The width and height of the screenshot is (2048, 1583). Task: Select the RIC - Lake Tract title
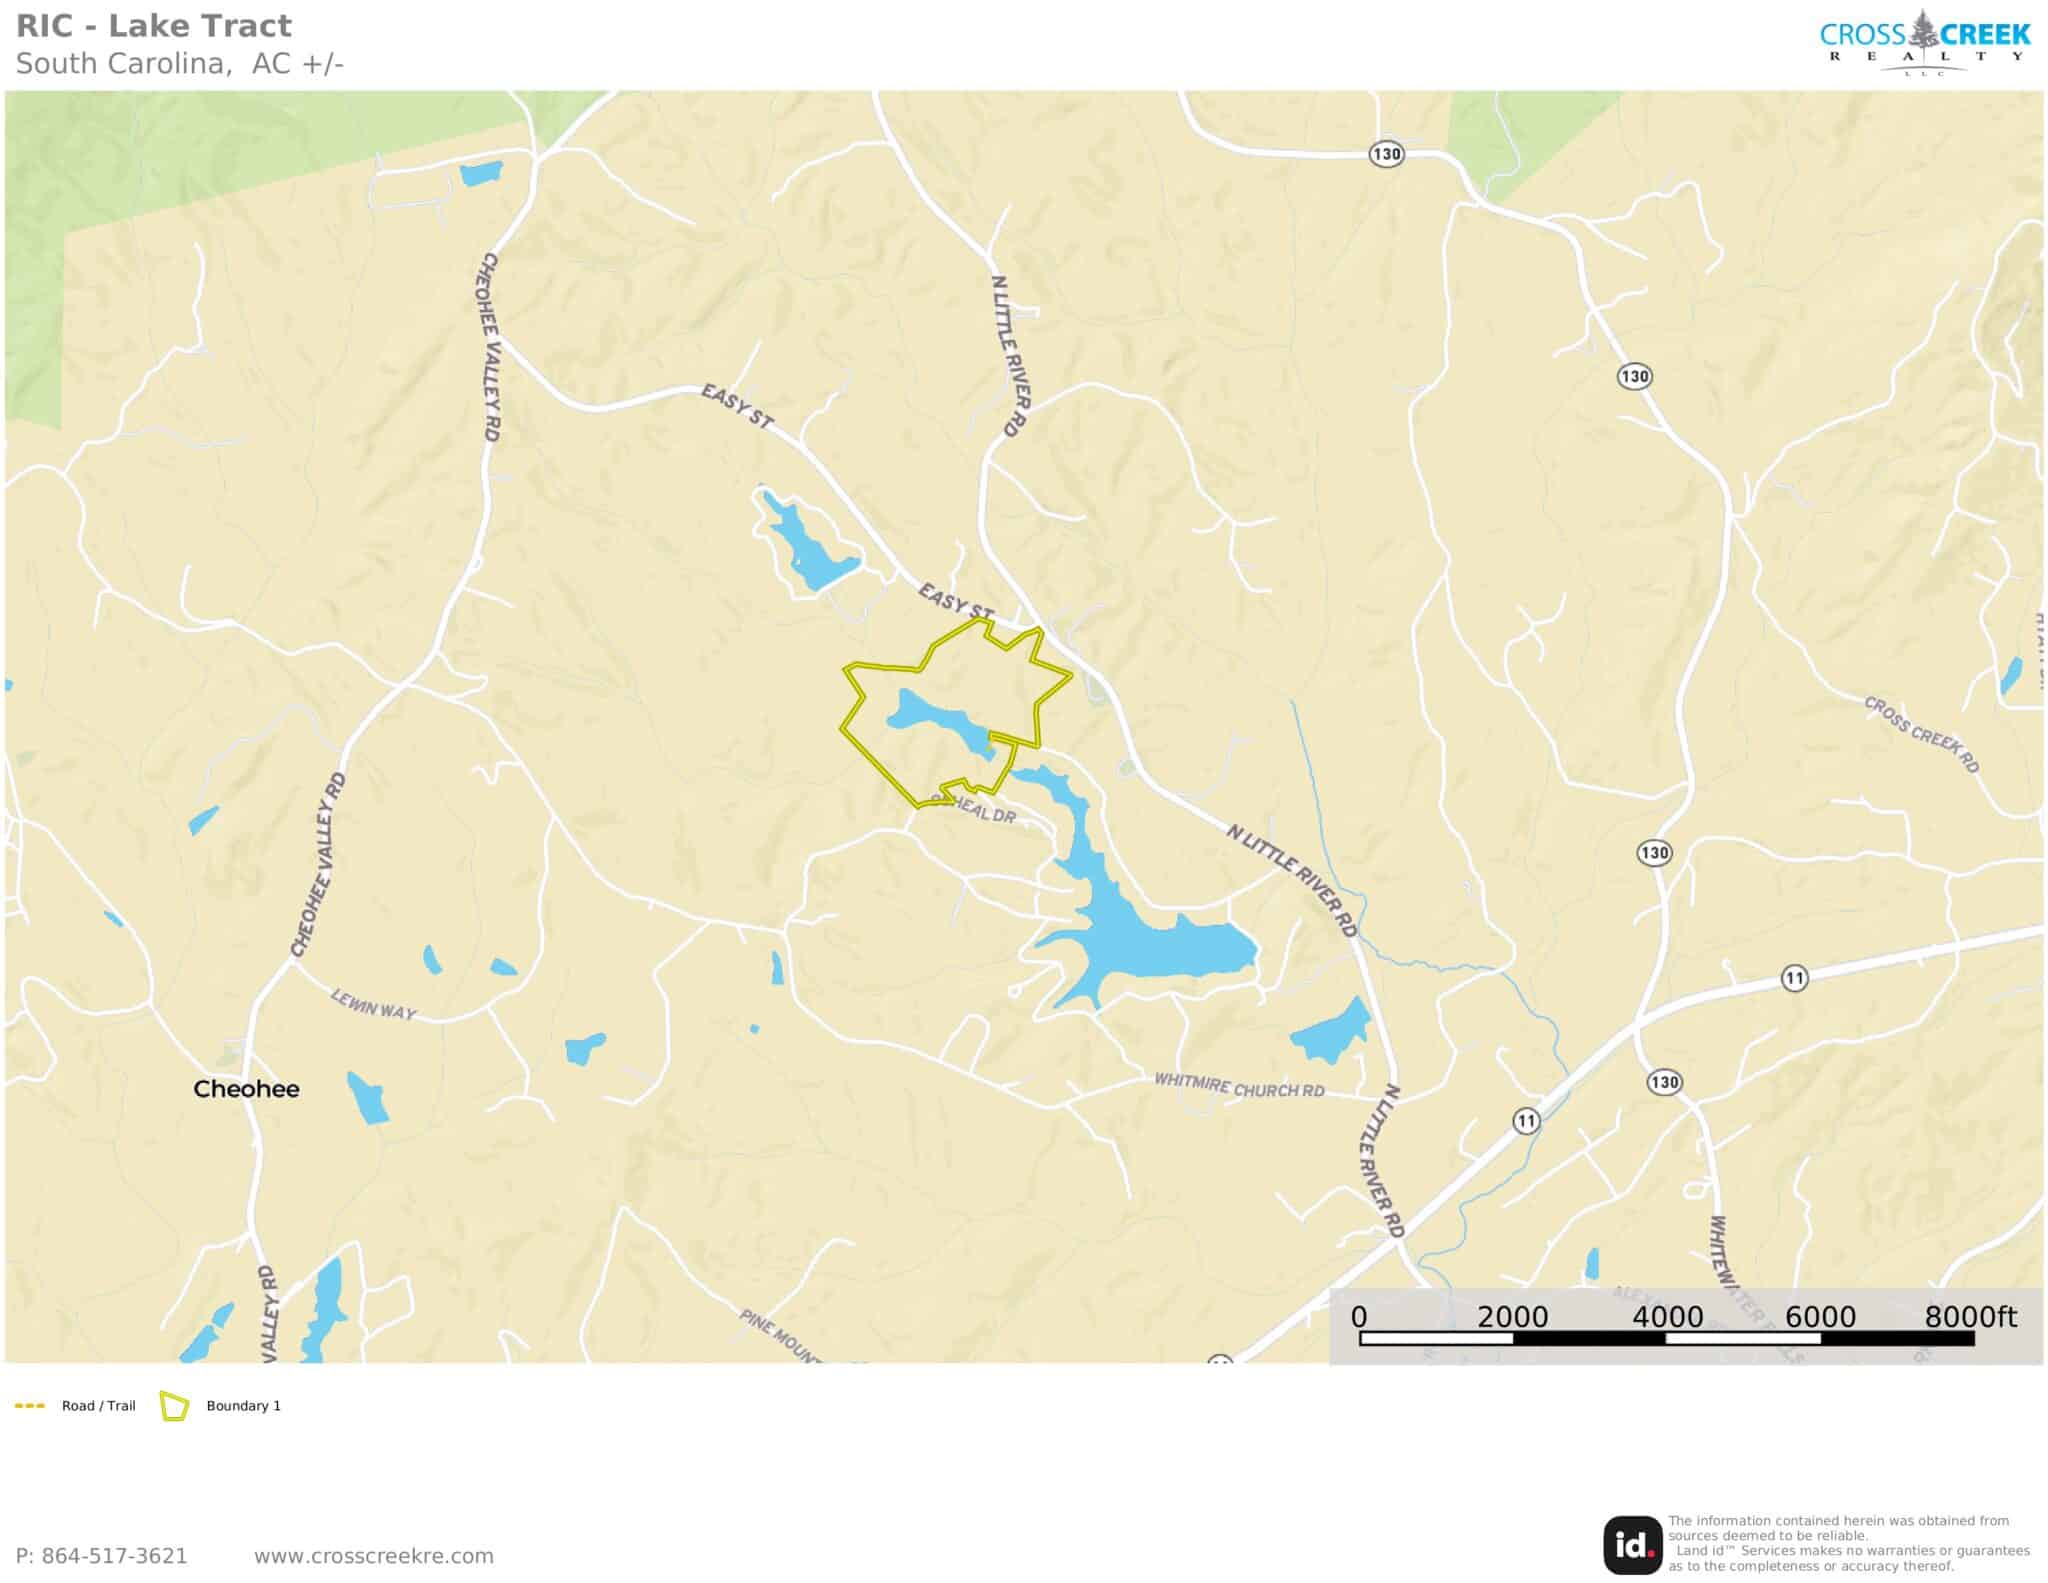(x=154, y=25)
